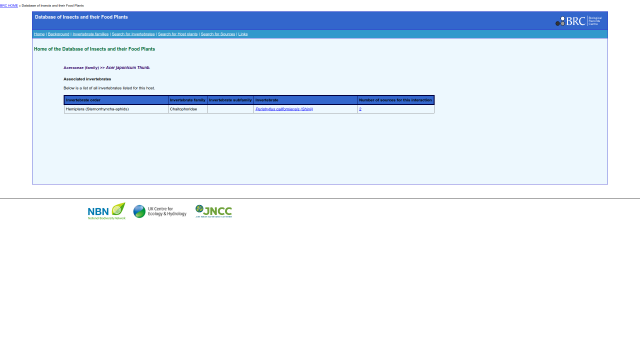Click the NBN logo in footer
The width and height of the screenshot is (640, 360).
107,211
